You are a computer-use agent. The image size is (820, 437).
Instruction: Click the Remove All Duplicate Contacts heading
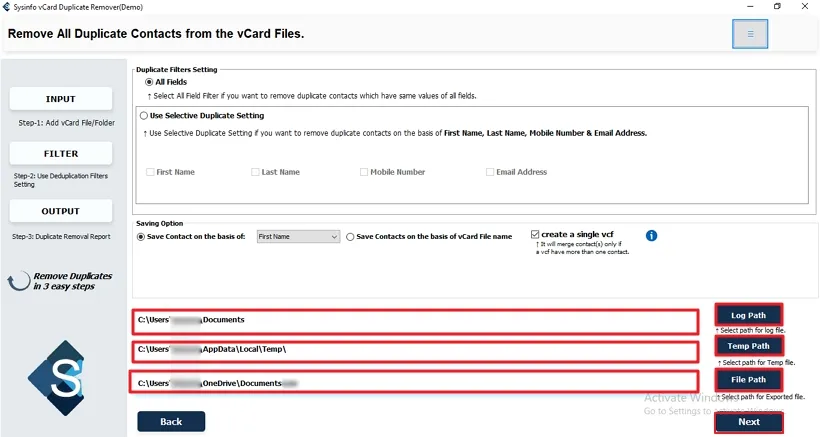point(156,33)
